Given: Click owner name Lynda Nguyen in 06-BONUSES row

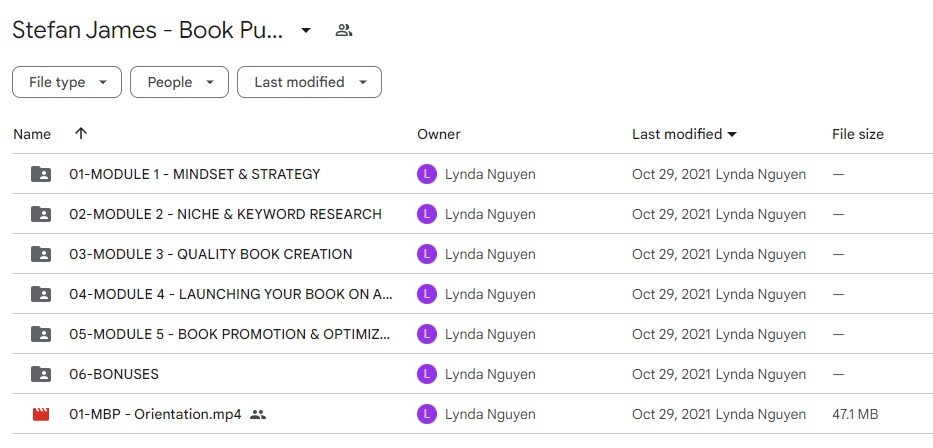Looking at the screenshot, I should 490,374.
